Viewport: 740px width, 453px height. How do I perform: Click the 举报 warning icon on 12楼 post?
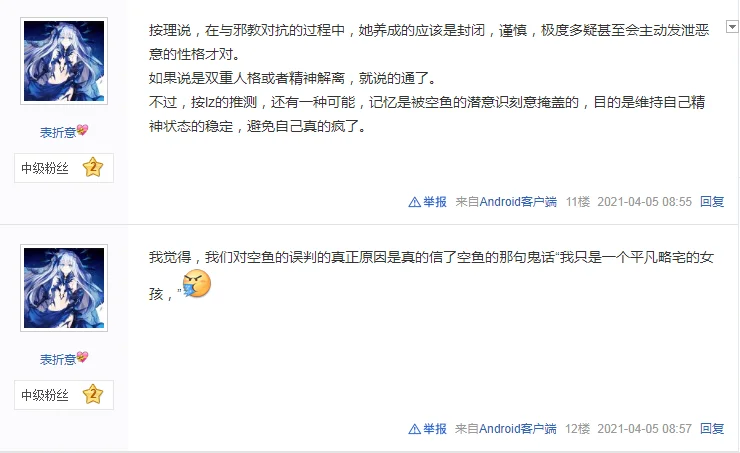tap(414, 429)
